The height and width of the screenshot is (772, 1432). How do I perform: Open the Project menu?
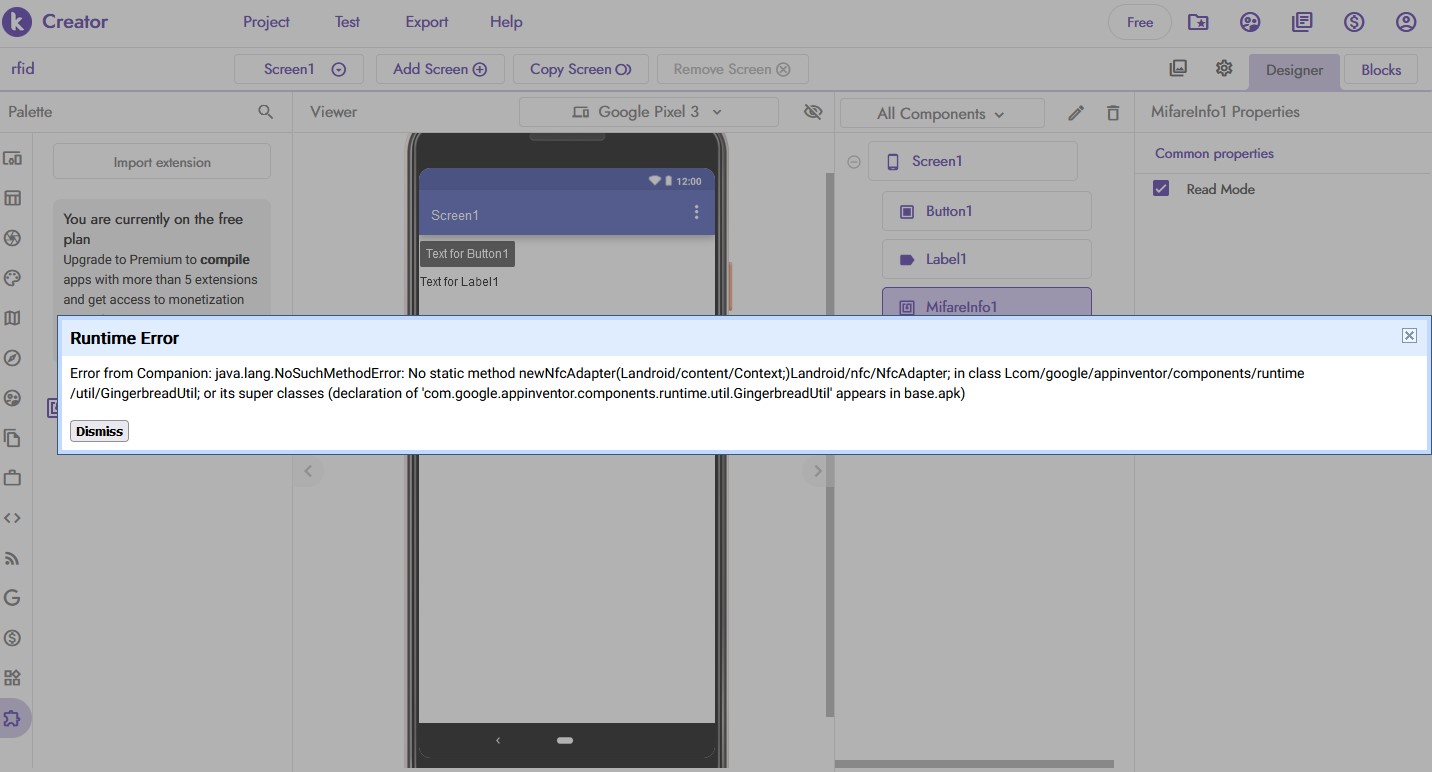click(266, 22)
